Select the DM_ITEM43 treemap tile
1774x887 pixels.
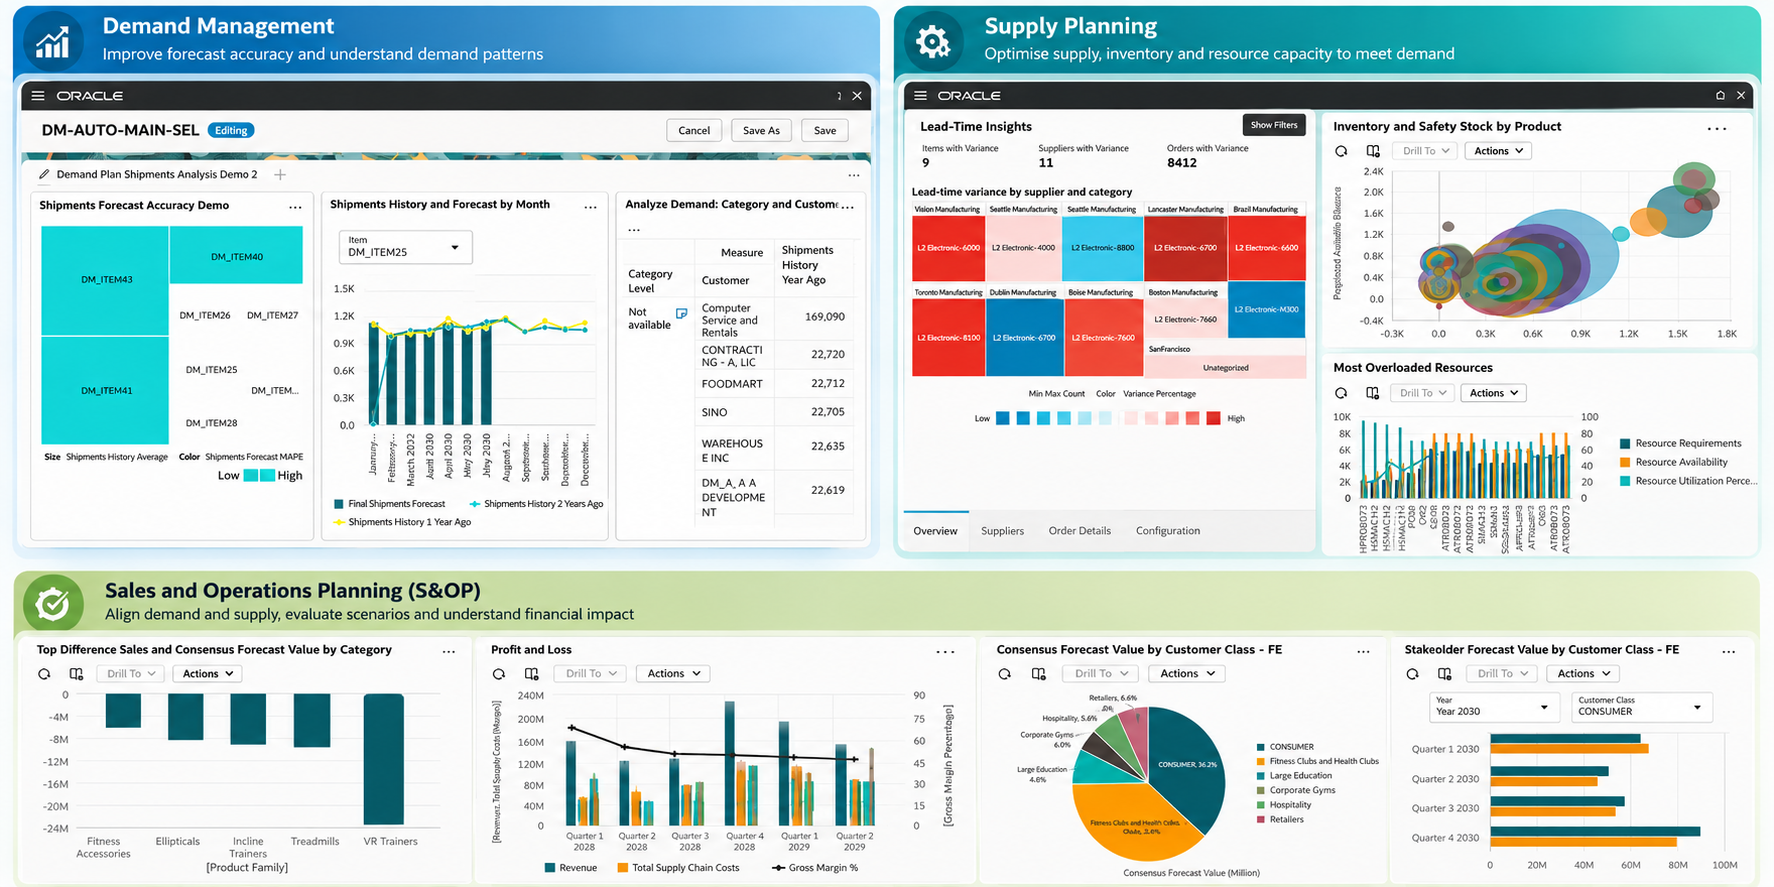click(105, 280)
